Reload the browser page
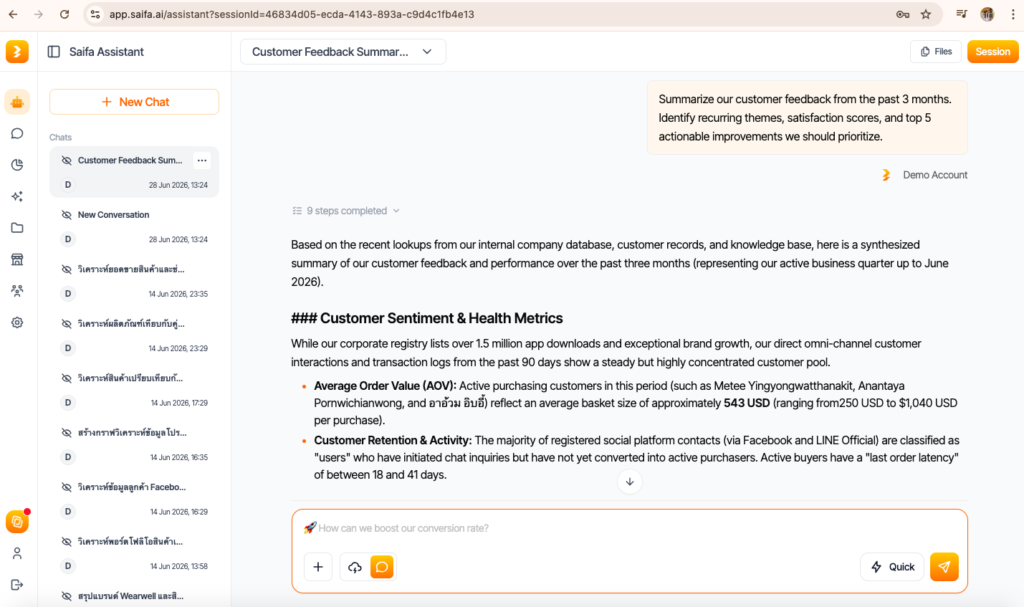Viewport: 1024px width, 607px height. point(64,14)
